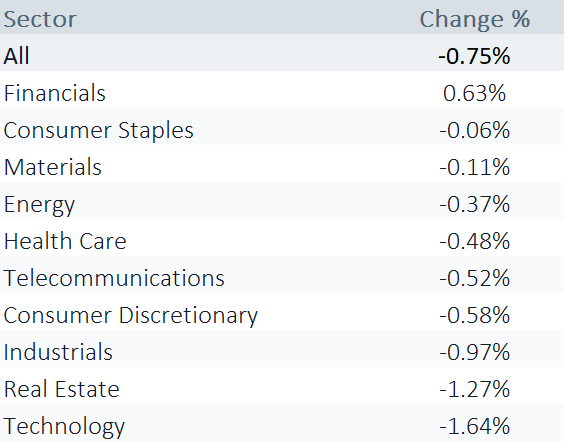Select the Materials sector label

tap(53, 167)
